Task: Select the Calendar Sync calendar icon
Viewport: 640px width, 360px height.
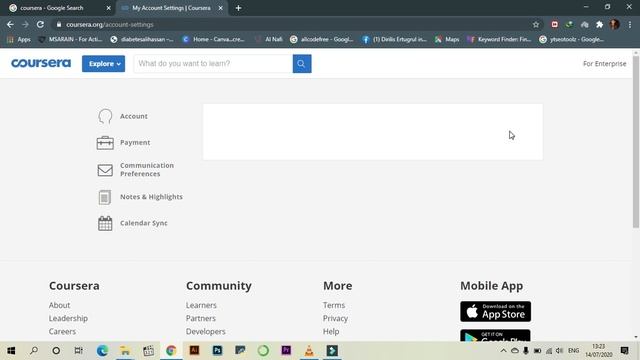Action: click(x=105, y=223)
